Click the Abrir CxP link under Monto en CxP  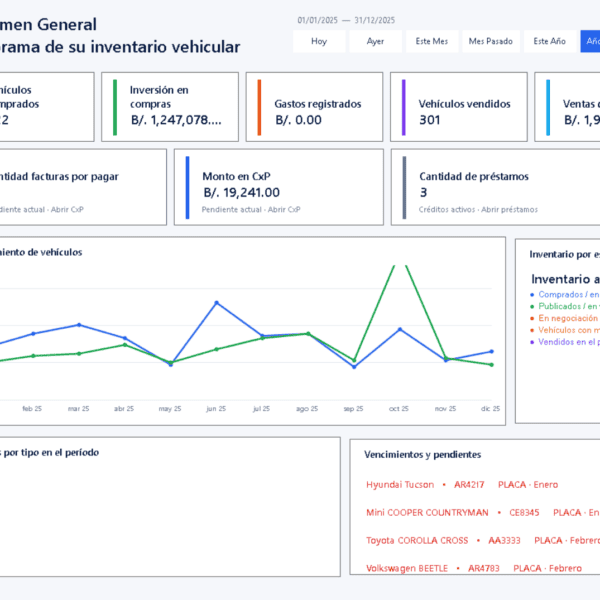pos(284,210)
